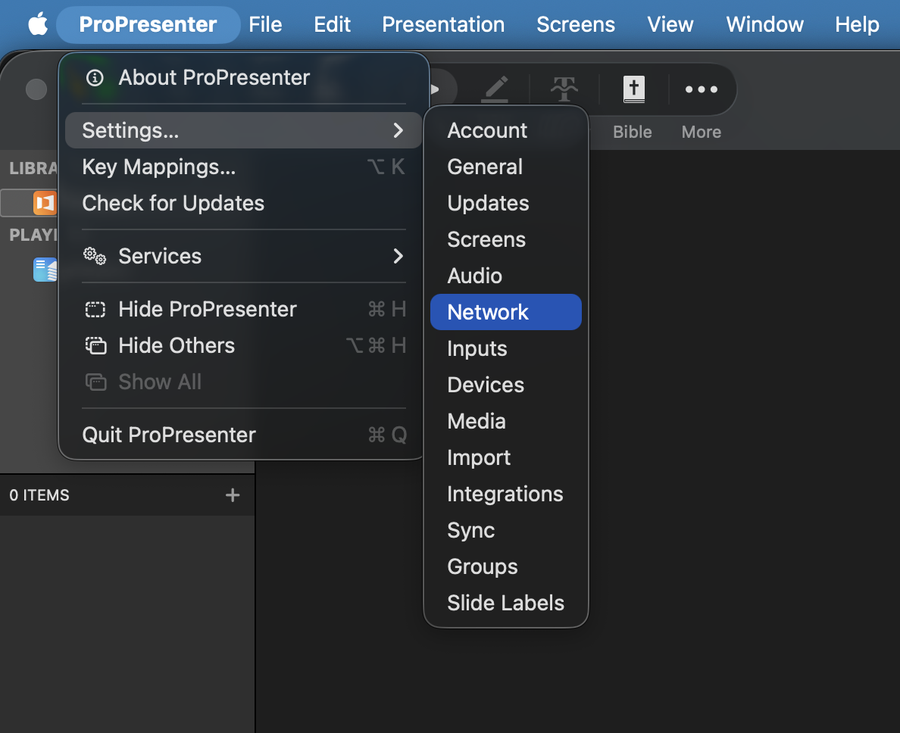Select the orange library icon
900x733 pixels.
tap(45, 203)
